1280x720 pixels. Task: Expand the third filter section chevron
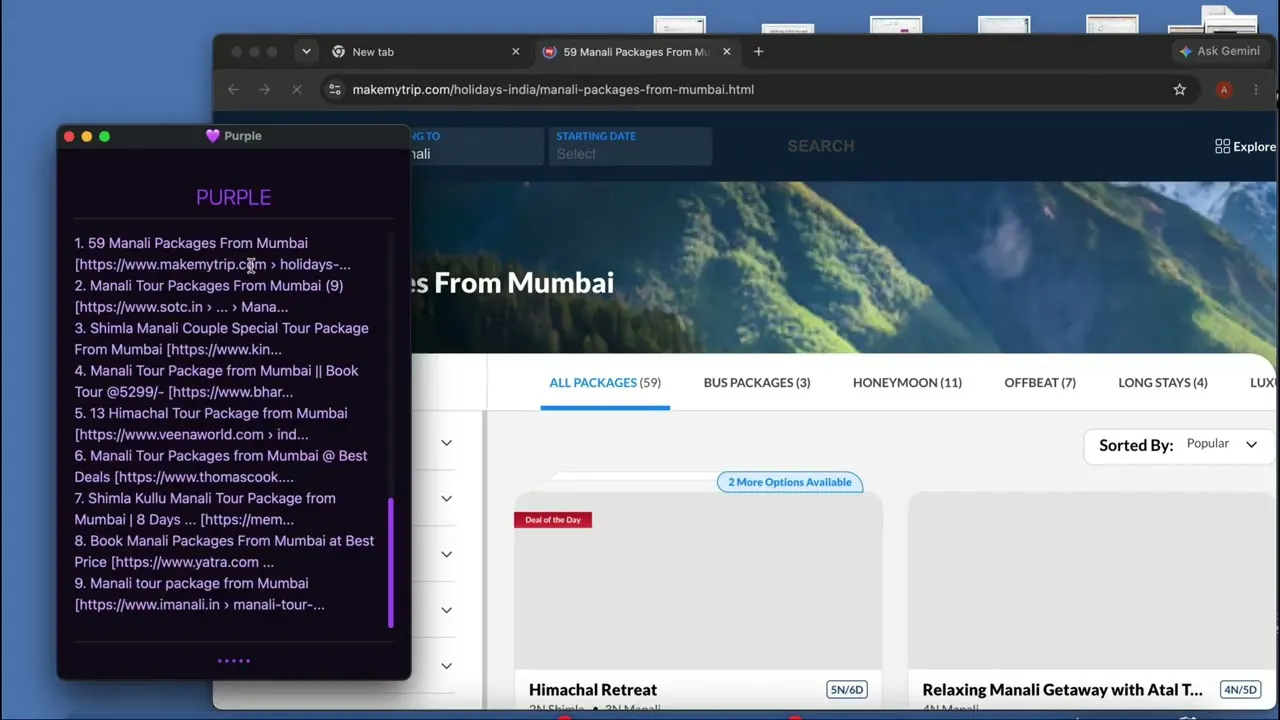(446, 554)
